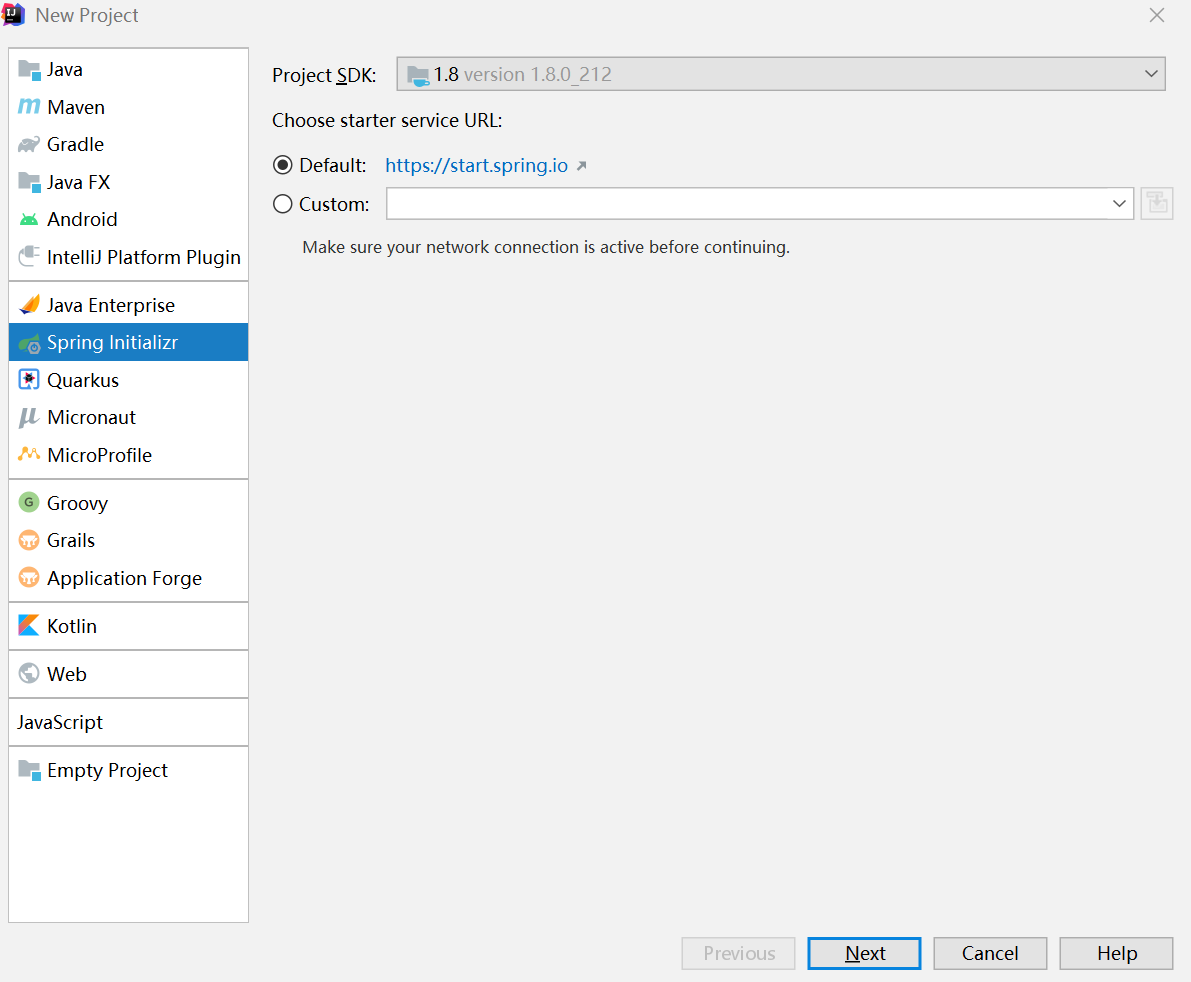Click the Help button
The image size is (1191, 982).
(x=1117, y=953)
